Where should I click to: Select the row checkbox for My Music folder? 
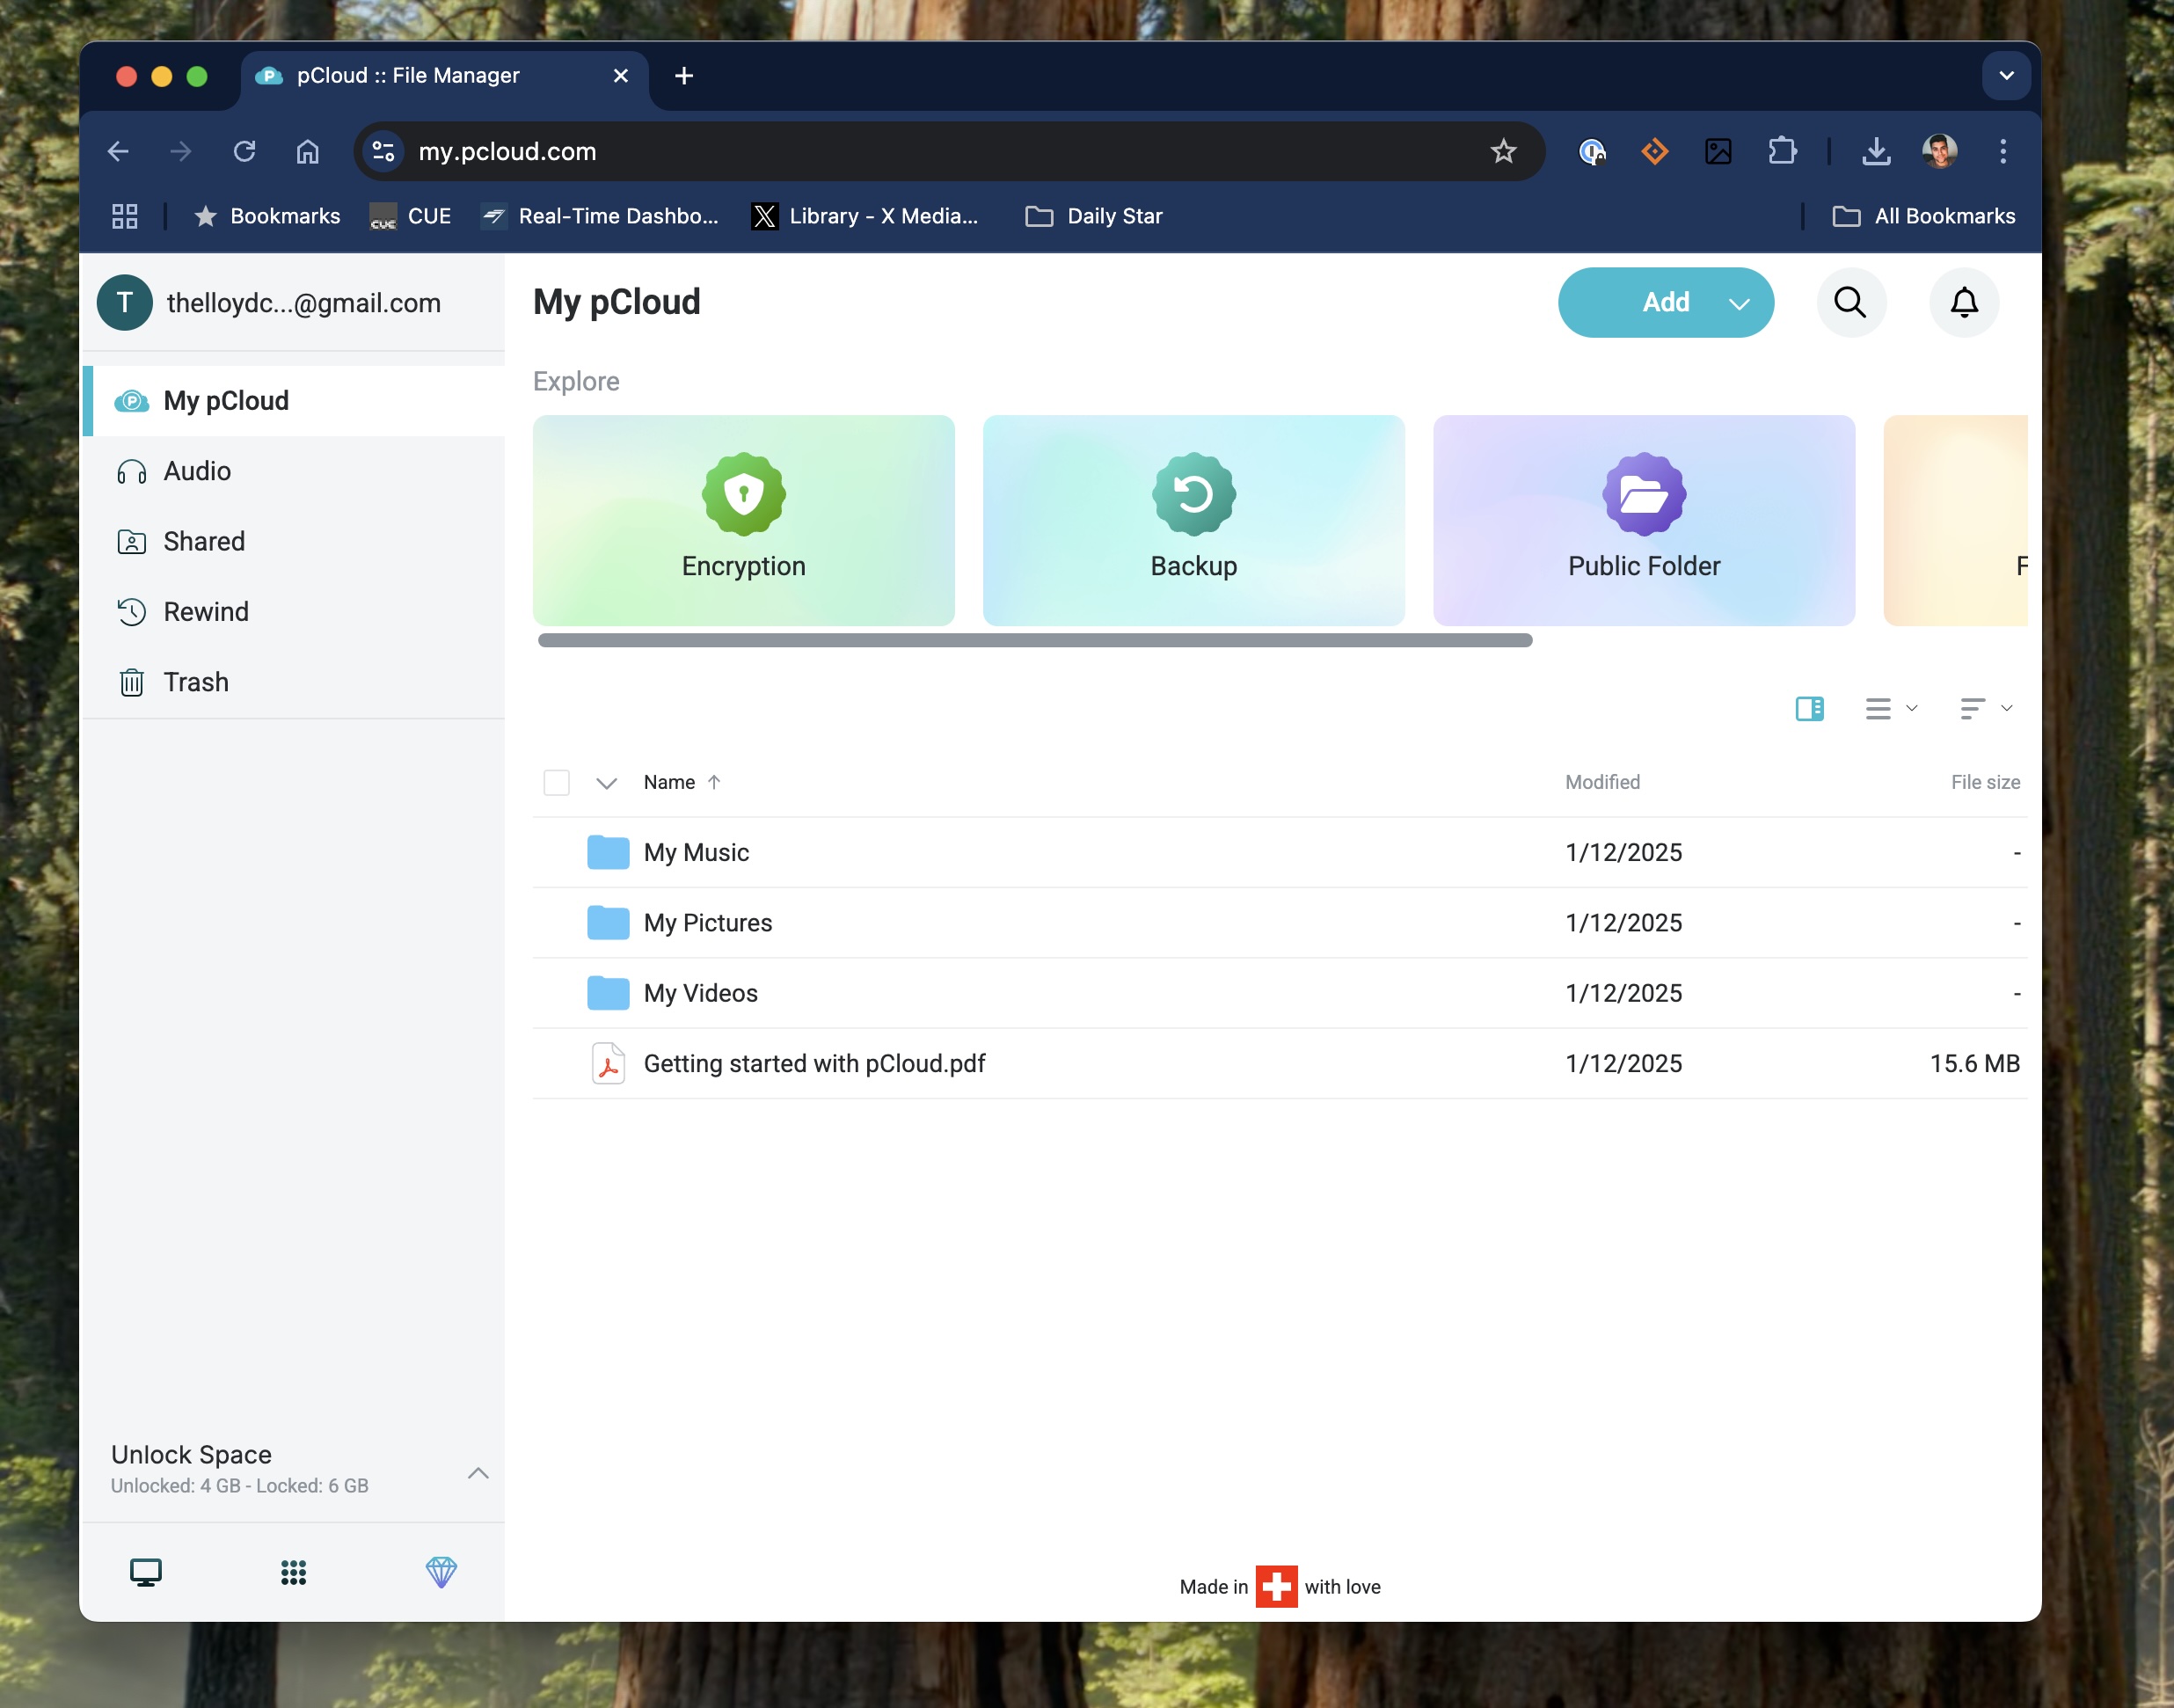[557, 852]
